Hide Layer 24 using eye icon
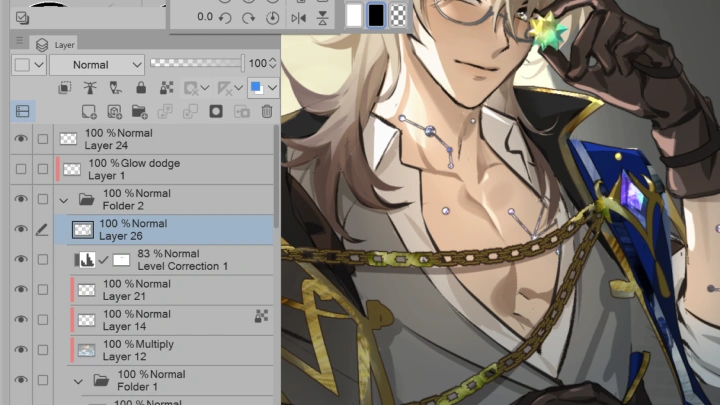The height and width of the screenshot is (405, 720). pyautogui.click(x=20, y=139)
